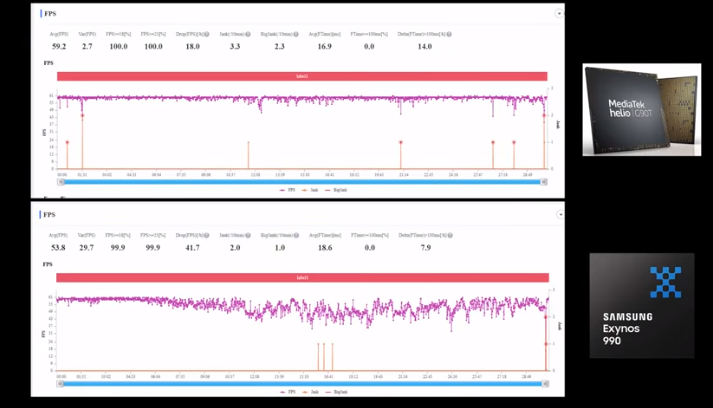
Task: Click the Jank help icon in the bottom panel
Action: click(249, 235)
